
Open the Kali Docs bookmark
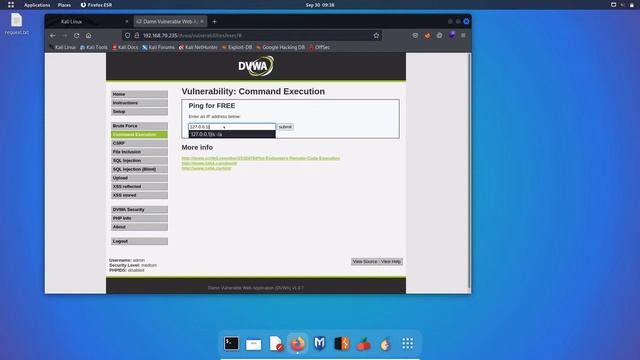[x=125, y=47]
